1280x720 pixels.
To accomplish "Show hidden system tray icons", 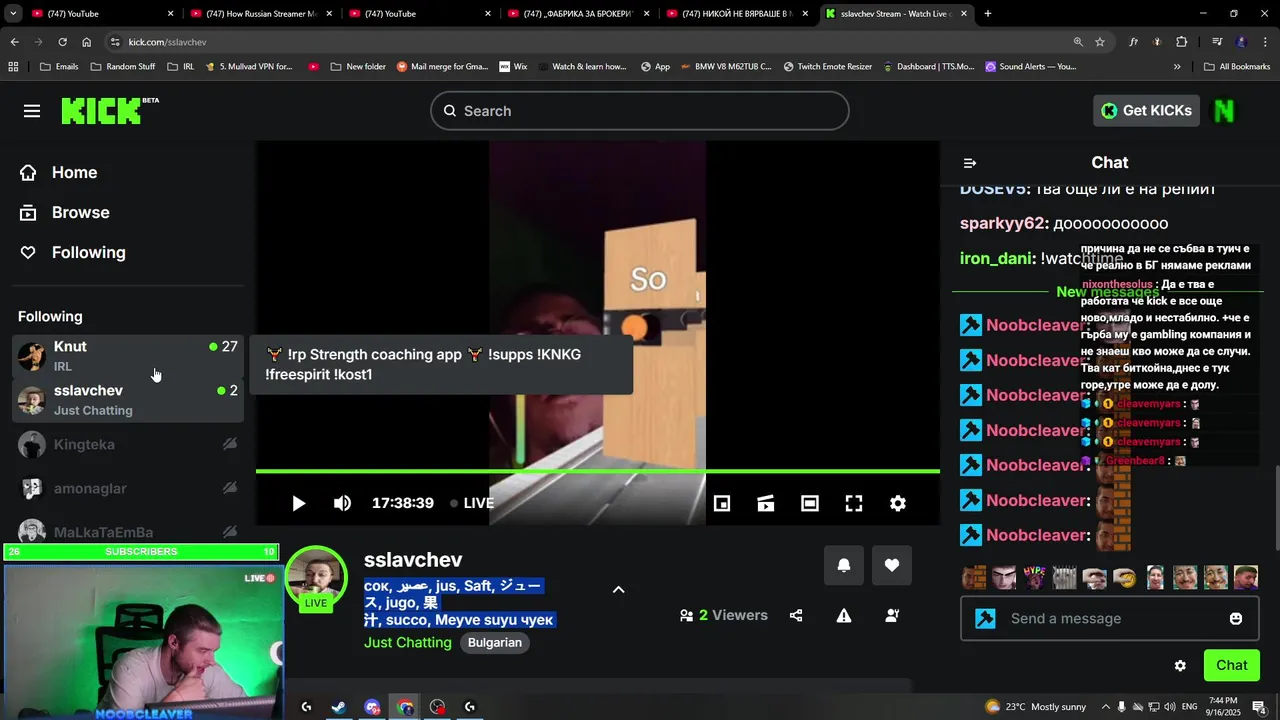I will (1105, 707).
